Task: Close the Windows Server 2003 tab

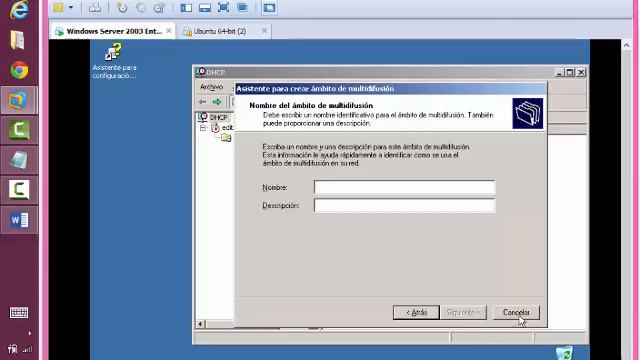Action: pos(169,31)
